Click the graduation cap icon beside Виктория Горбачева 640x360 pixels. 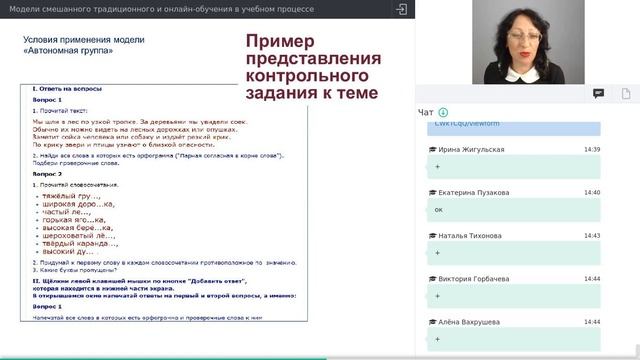433,279
